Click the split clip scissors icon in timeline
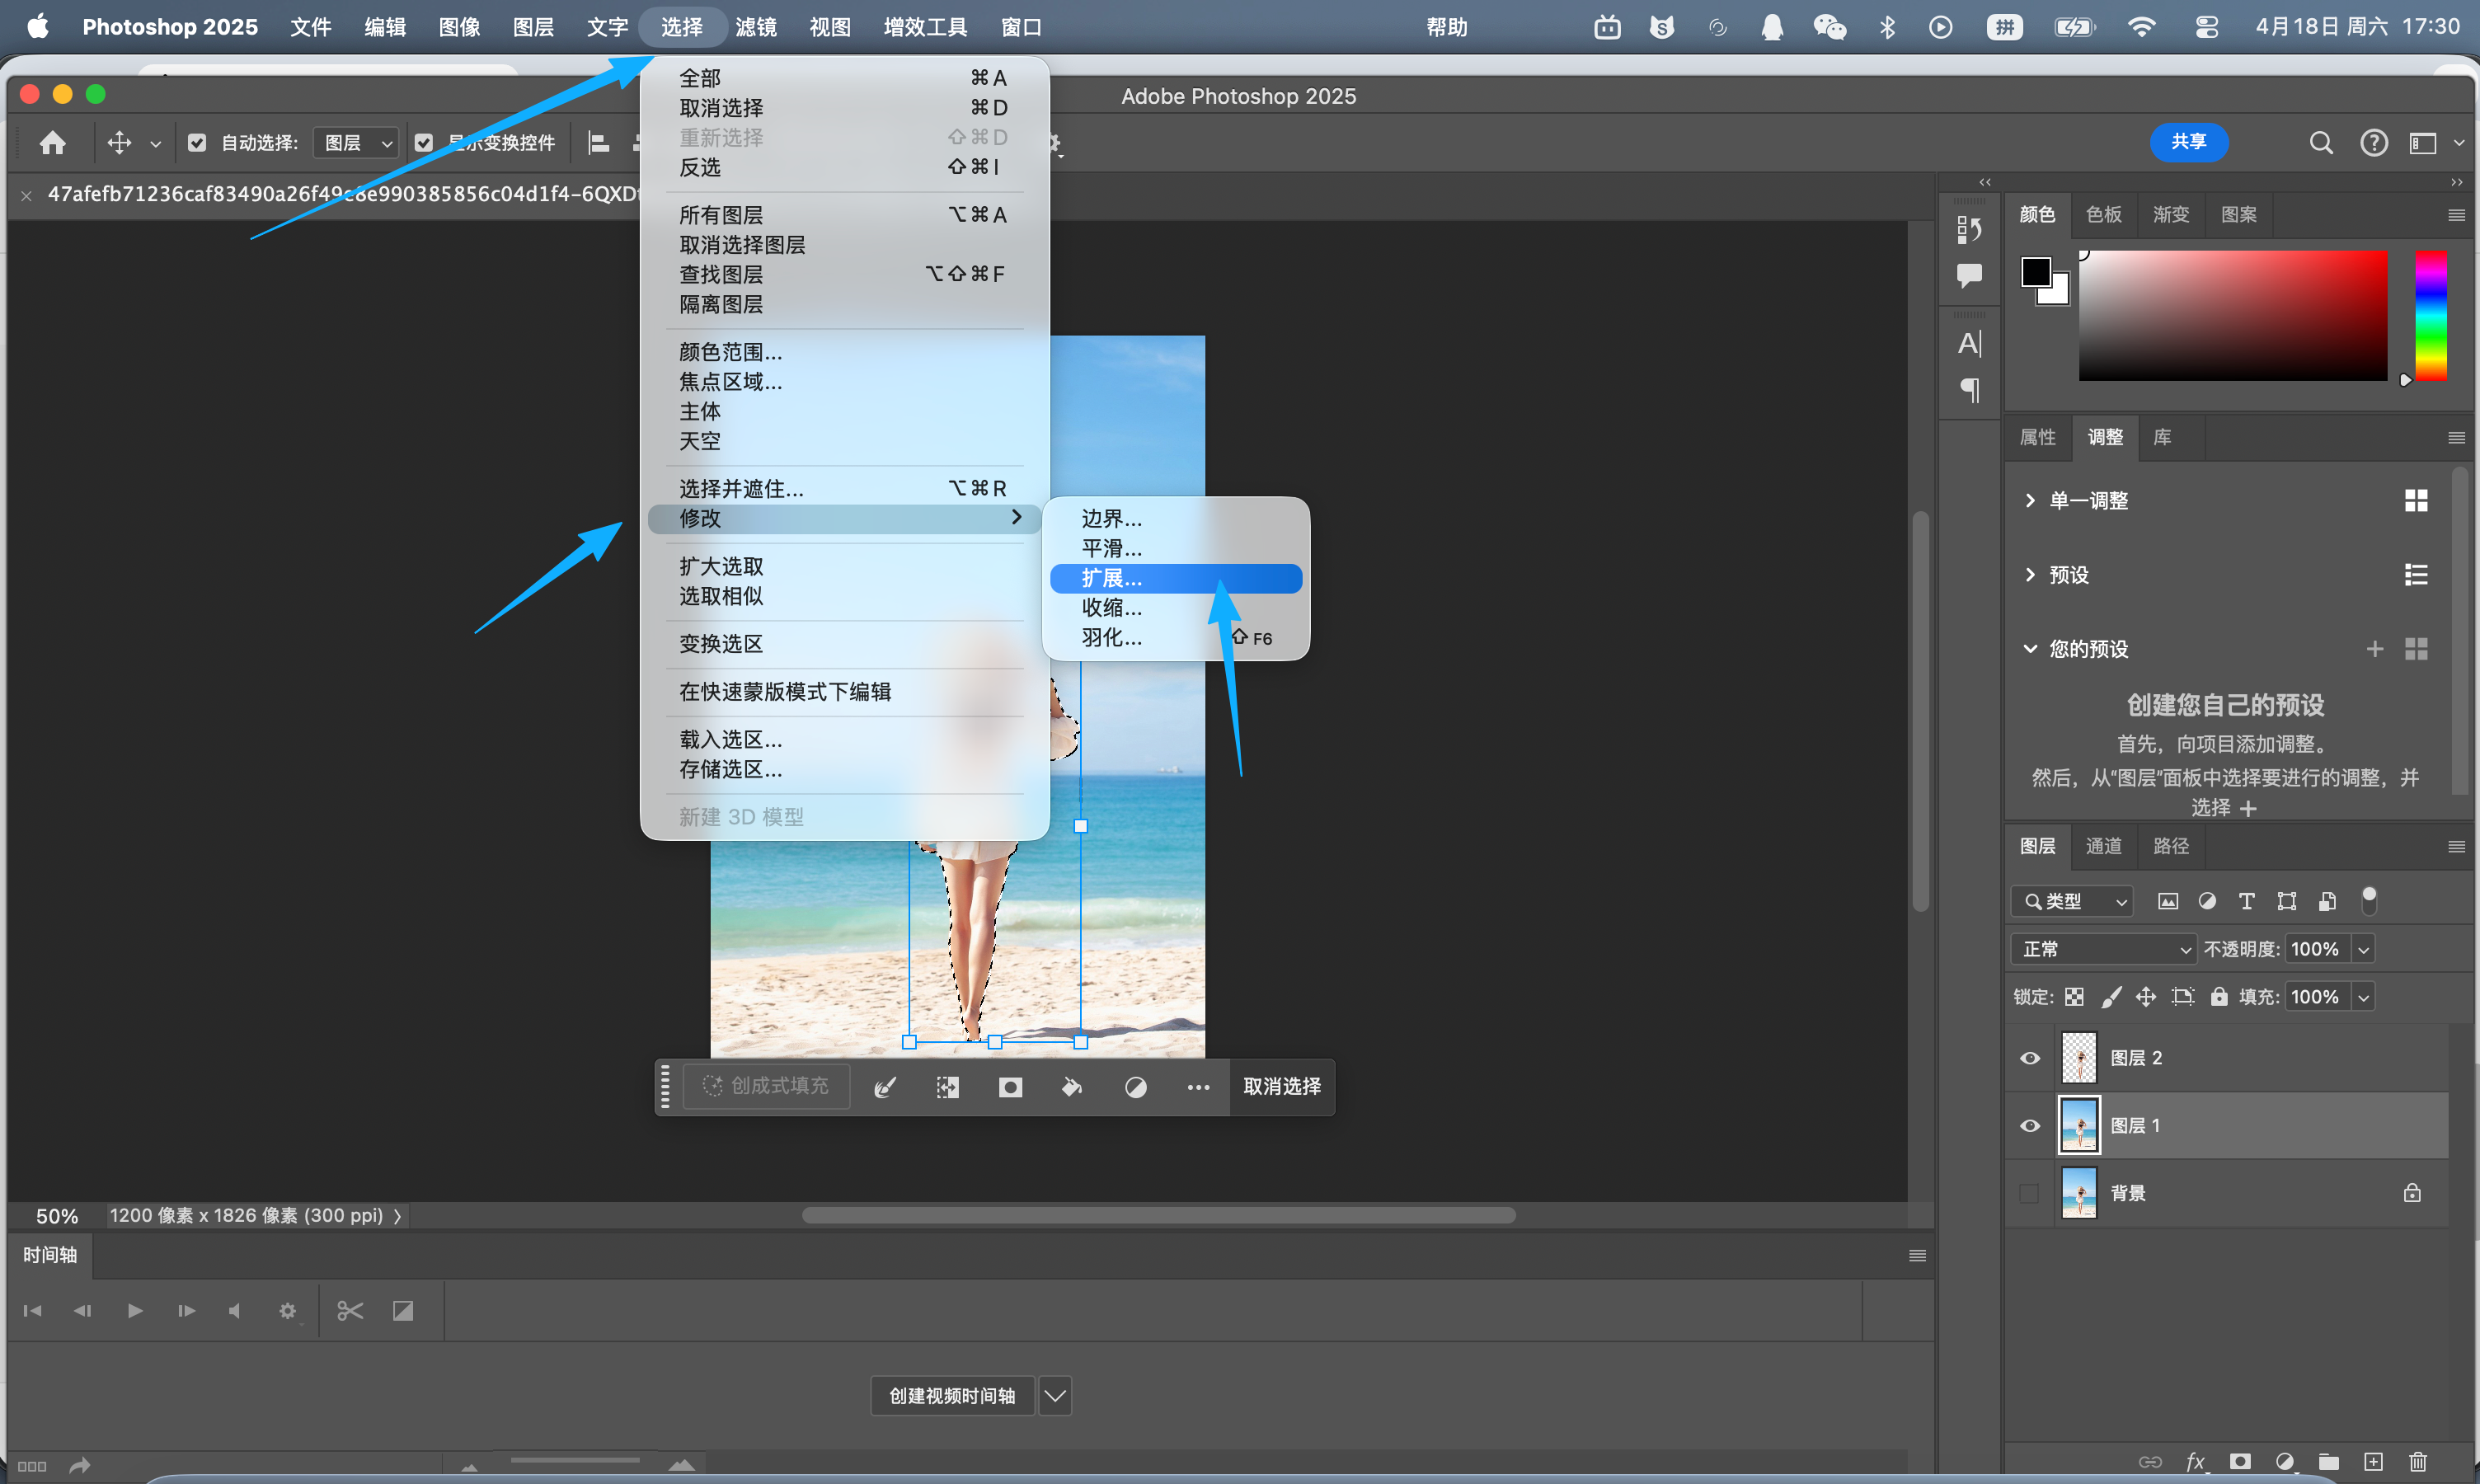This screenshot has height=1484, width=2480. click(x=350, y=1310)
